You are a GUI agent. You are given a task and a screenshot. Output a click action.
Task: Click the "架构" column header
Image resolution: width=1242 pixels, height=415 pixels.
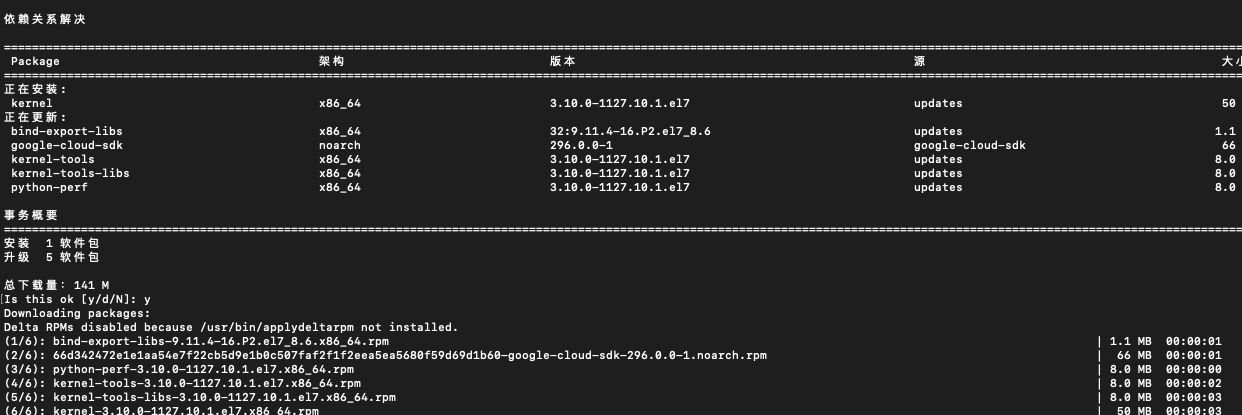331,61
